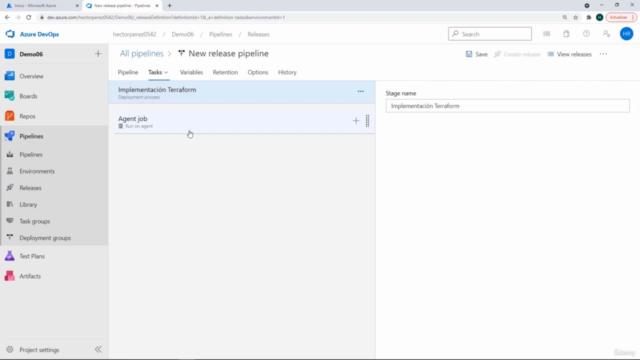Open the Repos sidebar icon
Image resolution: width=640 pixels, height=360 pixels.
pos(9,116)
